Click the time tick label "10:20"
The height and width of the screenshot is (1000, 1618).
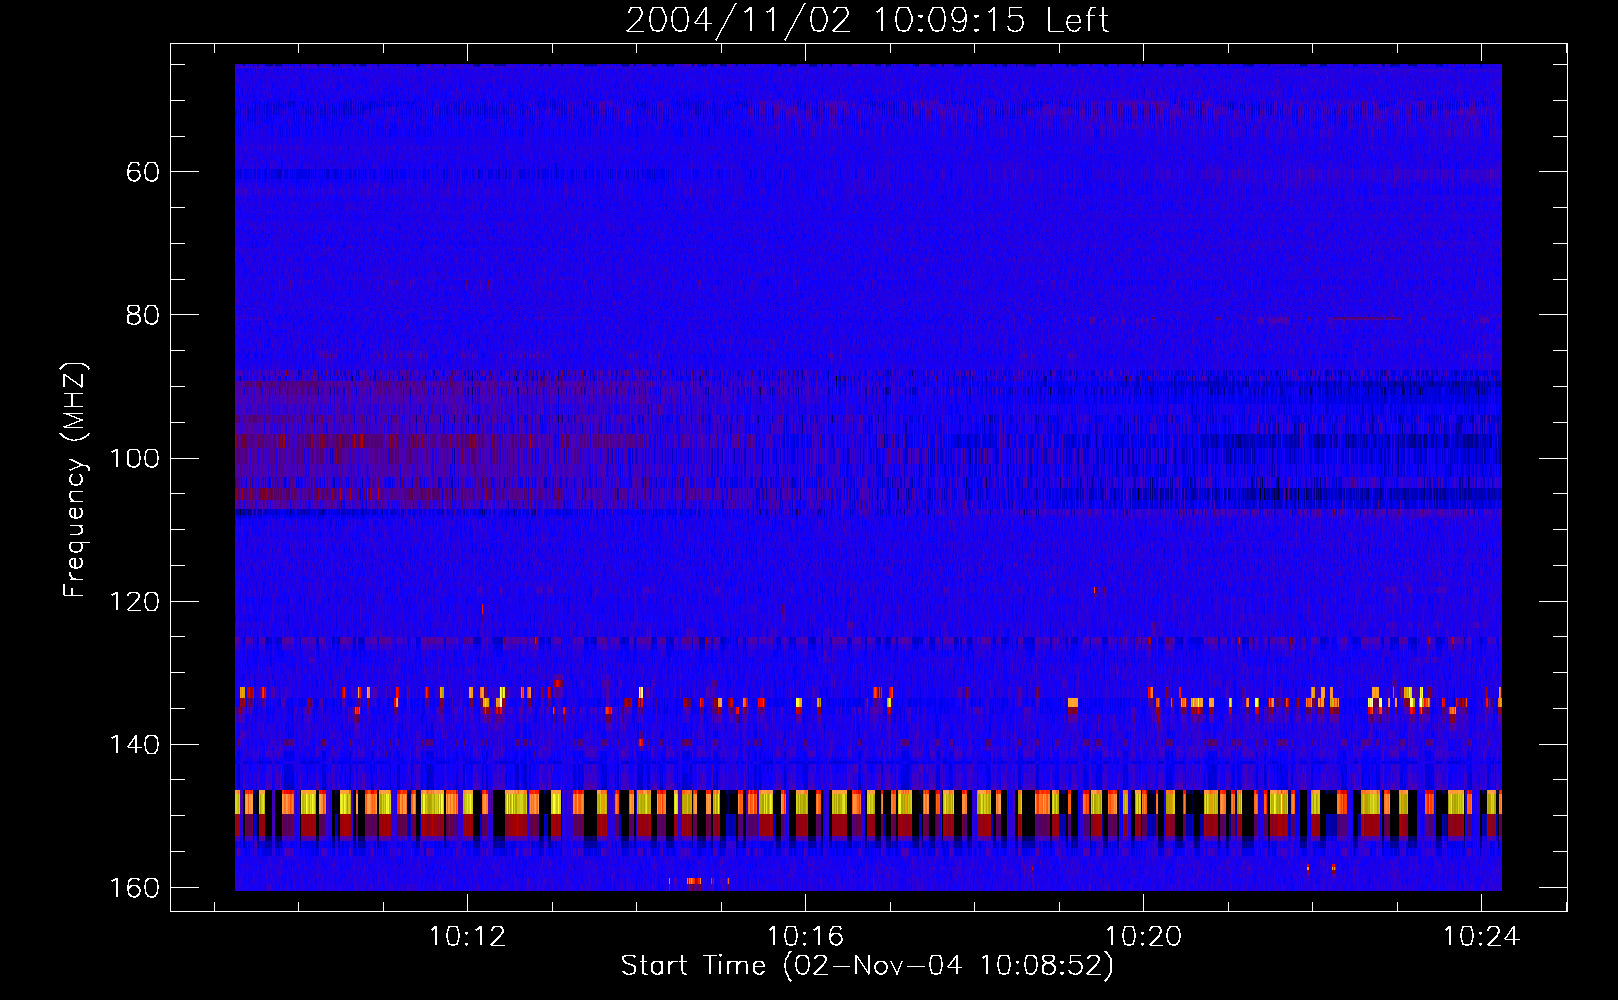pyautogui.click(x=1143, y=937)
